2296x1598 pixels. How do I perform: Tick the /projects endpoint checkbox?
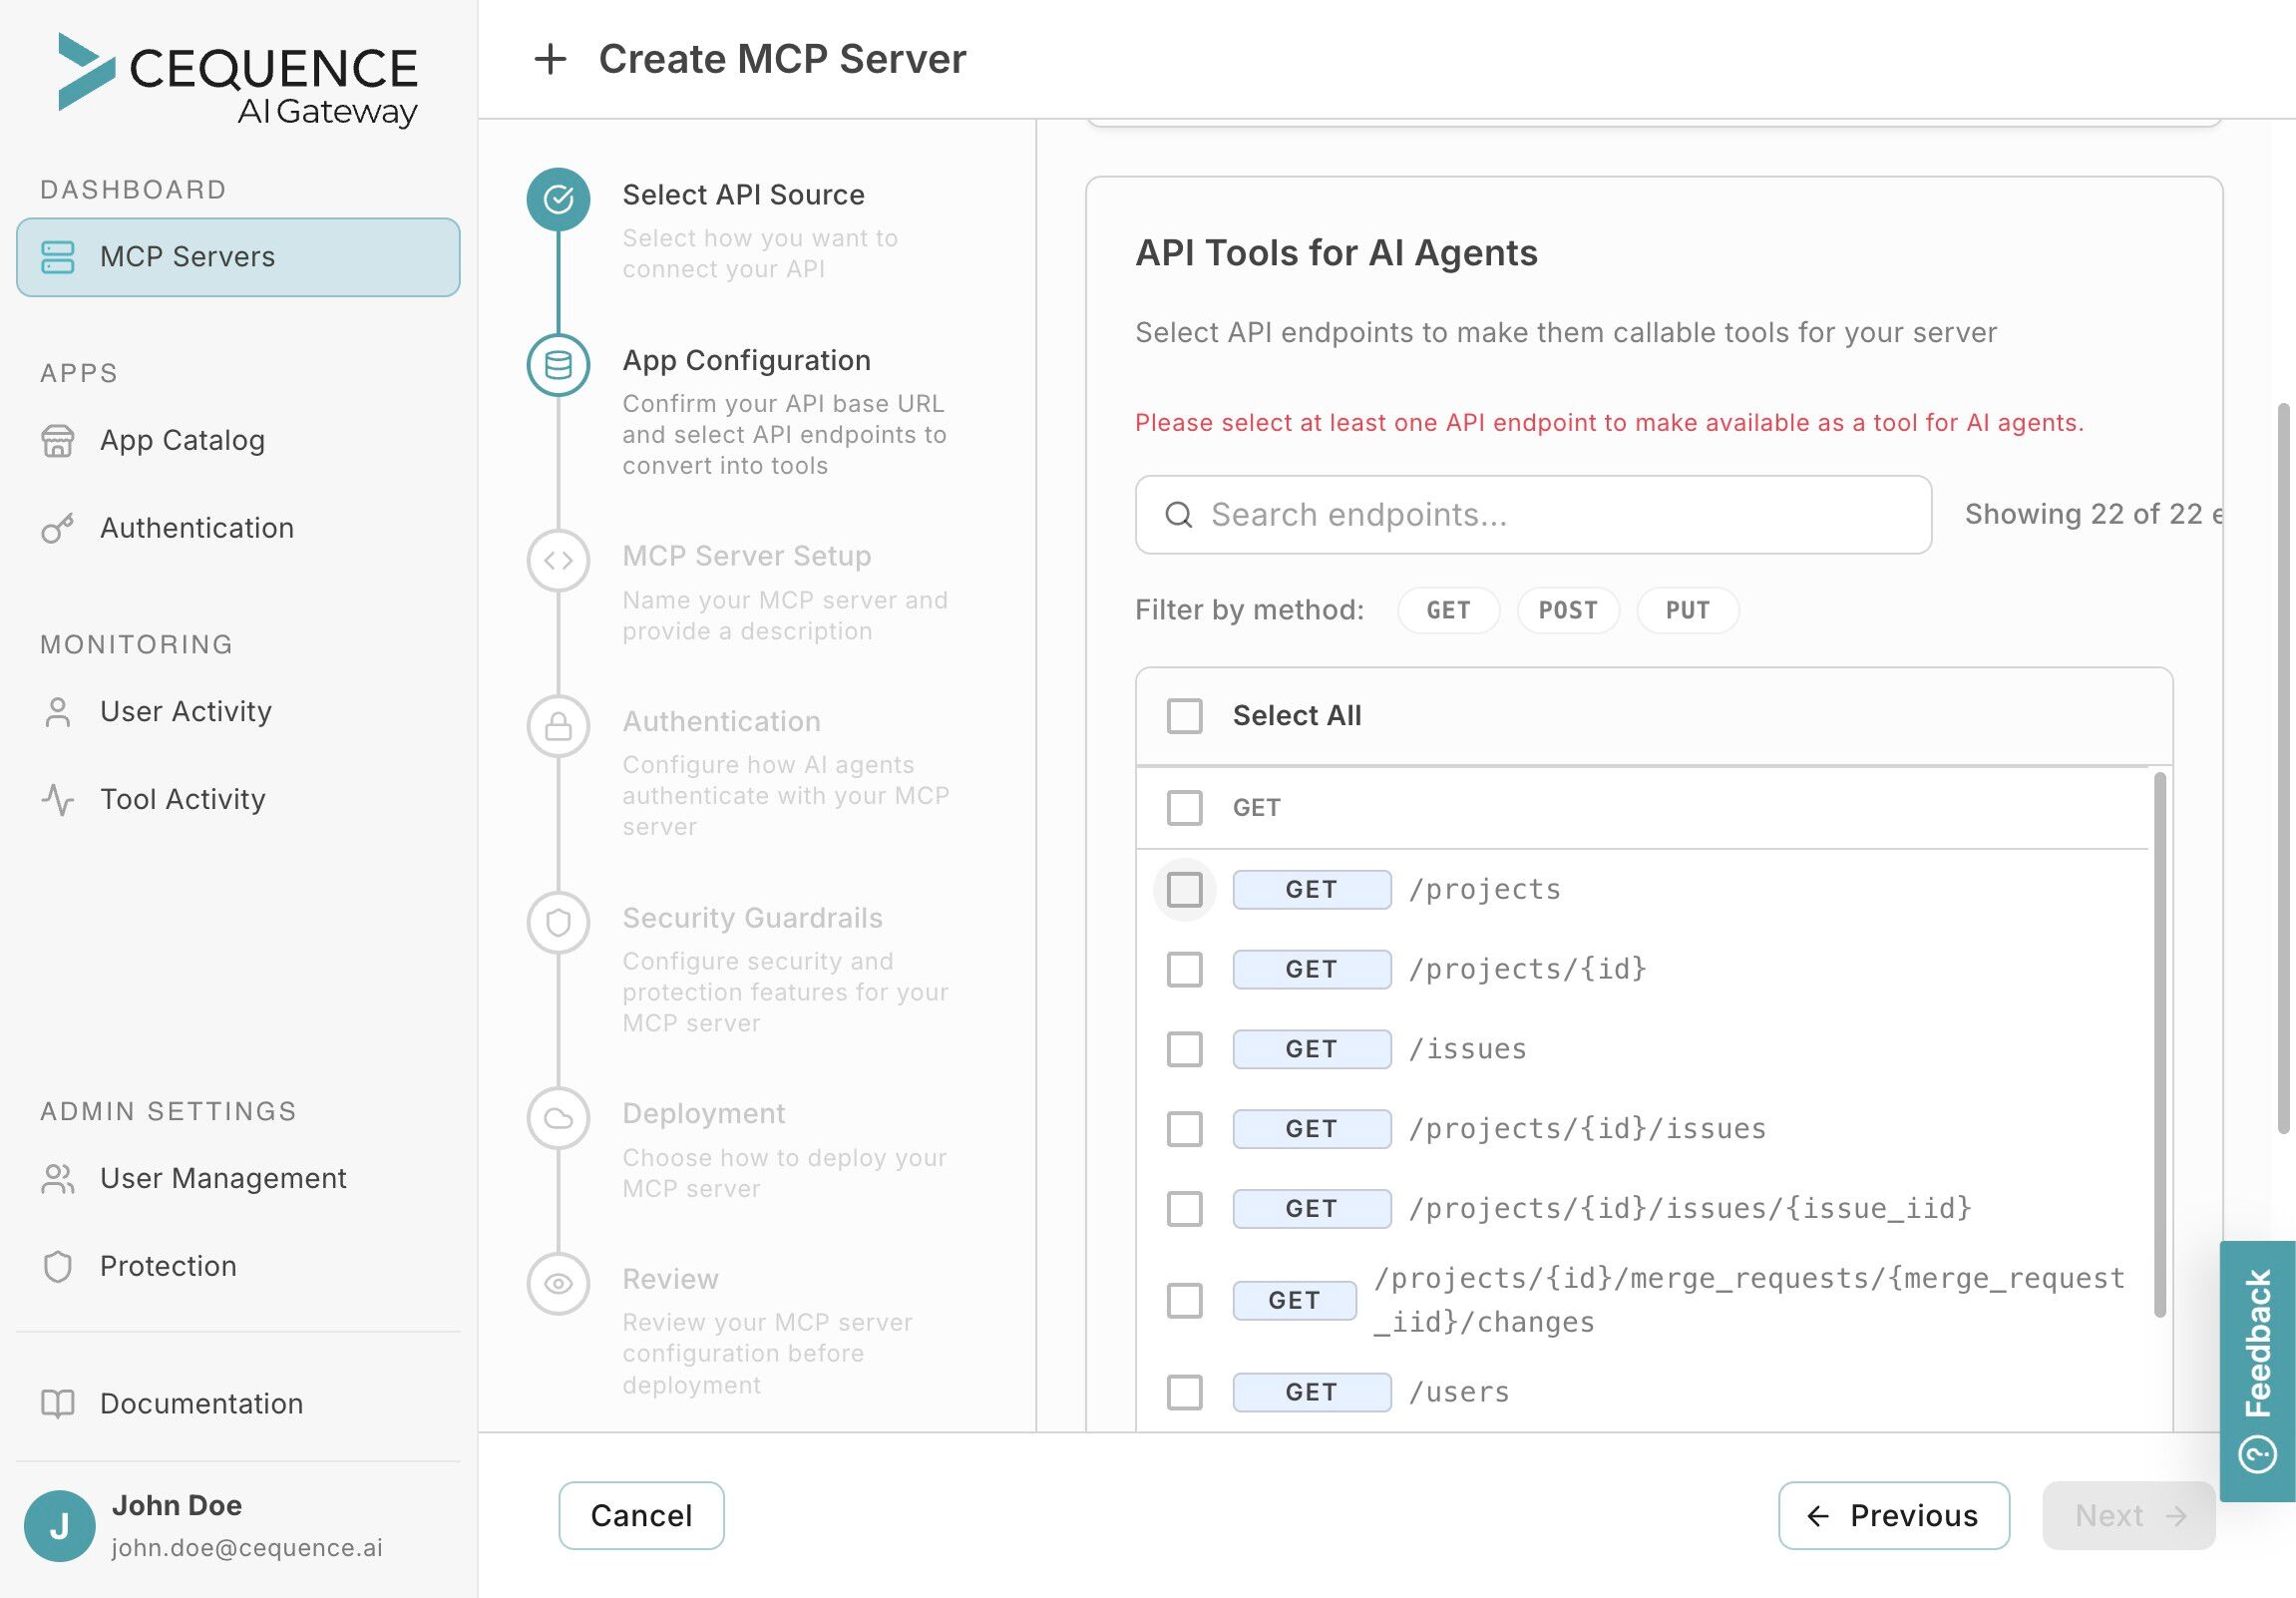[1185, 889]
